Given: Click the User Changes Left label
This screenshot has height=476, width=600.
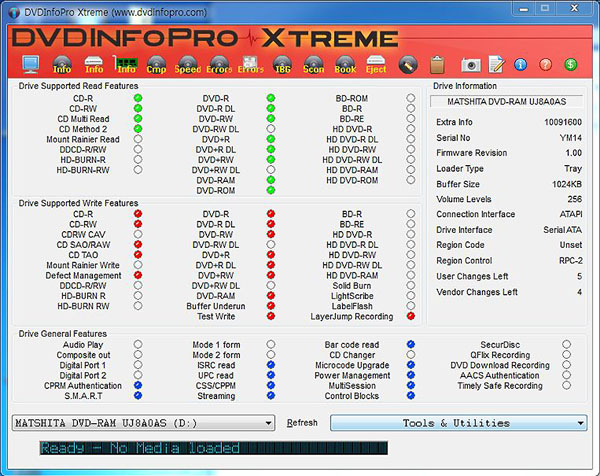Looking at the screenshot, I should 472,276.
